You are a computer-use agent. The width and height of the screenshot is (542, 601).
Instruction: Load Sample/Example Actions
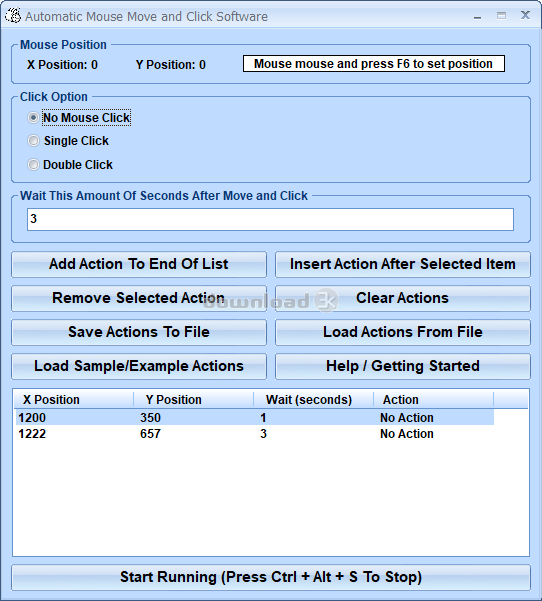pos(139,366)
